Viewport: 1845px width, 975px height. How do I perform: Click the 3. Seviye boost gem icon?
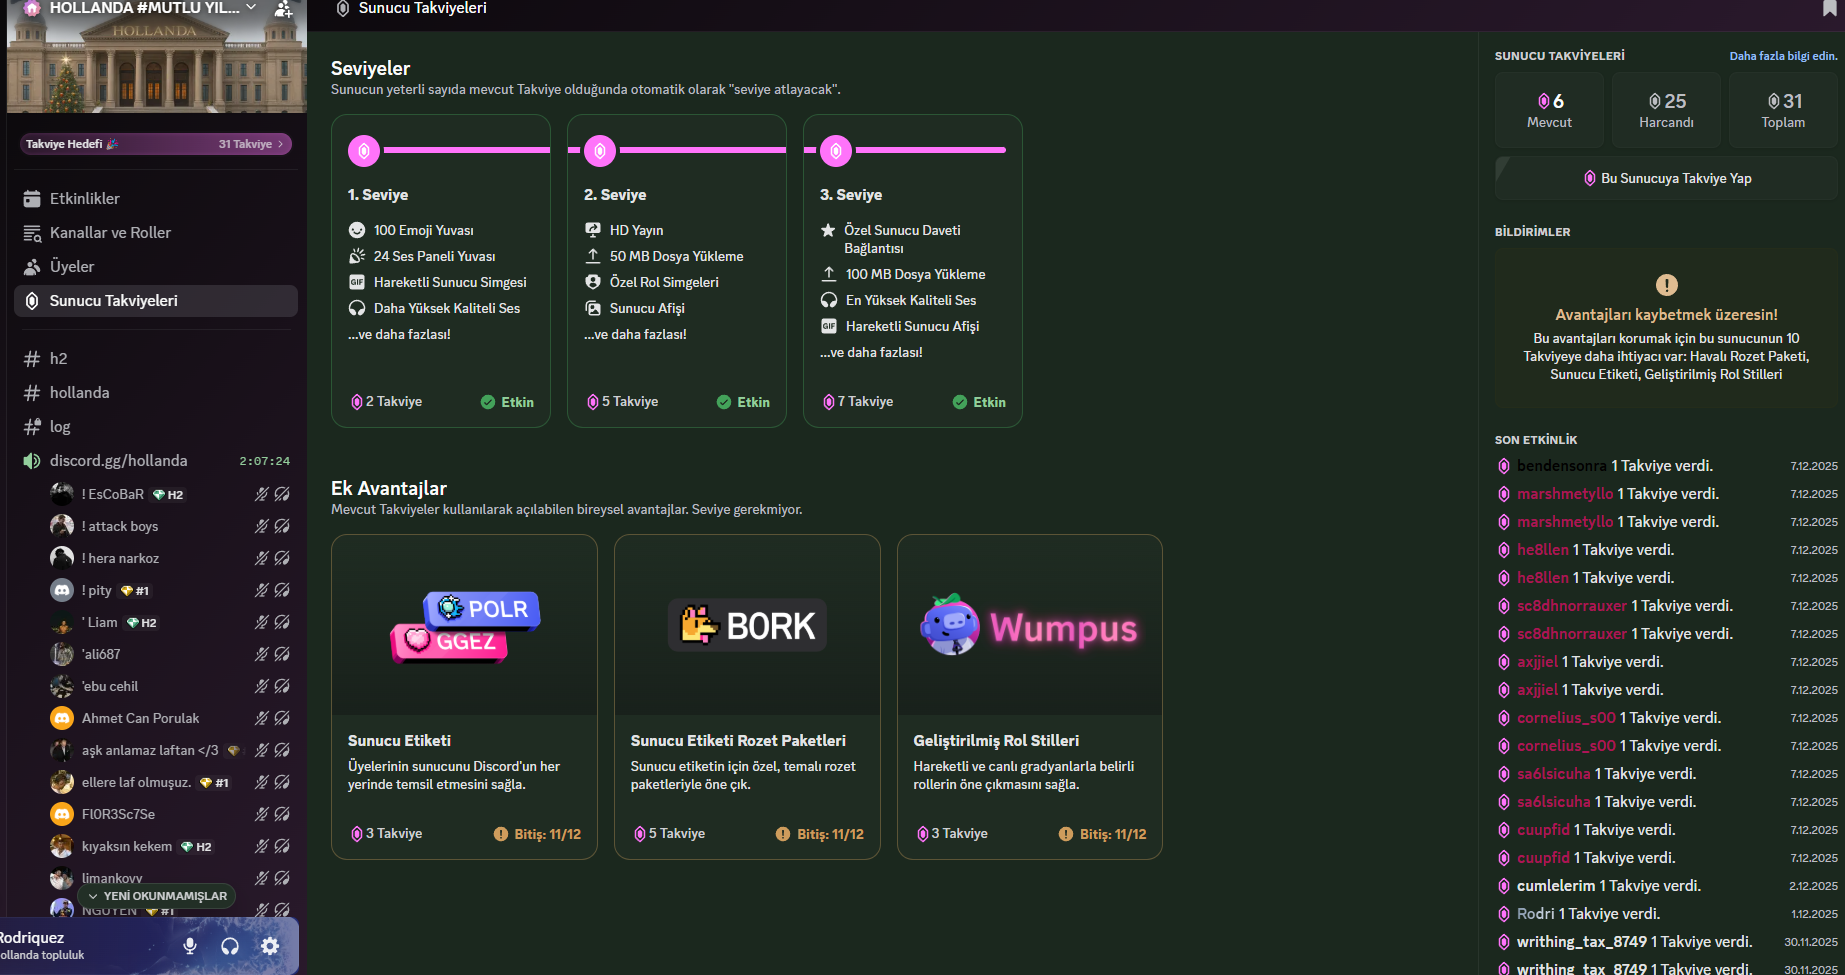coord(836,151)
